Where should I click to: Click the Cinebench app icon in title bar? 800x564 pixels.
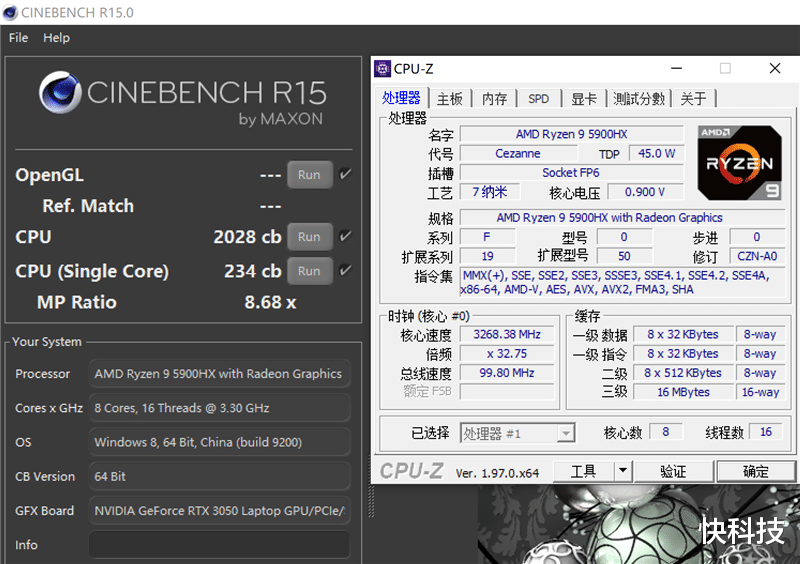[10, 12]
